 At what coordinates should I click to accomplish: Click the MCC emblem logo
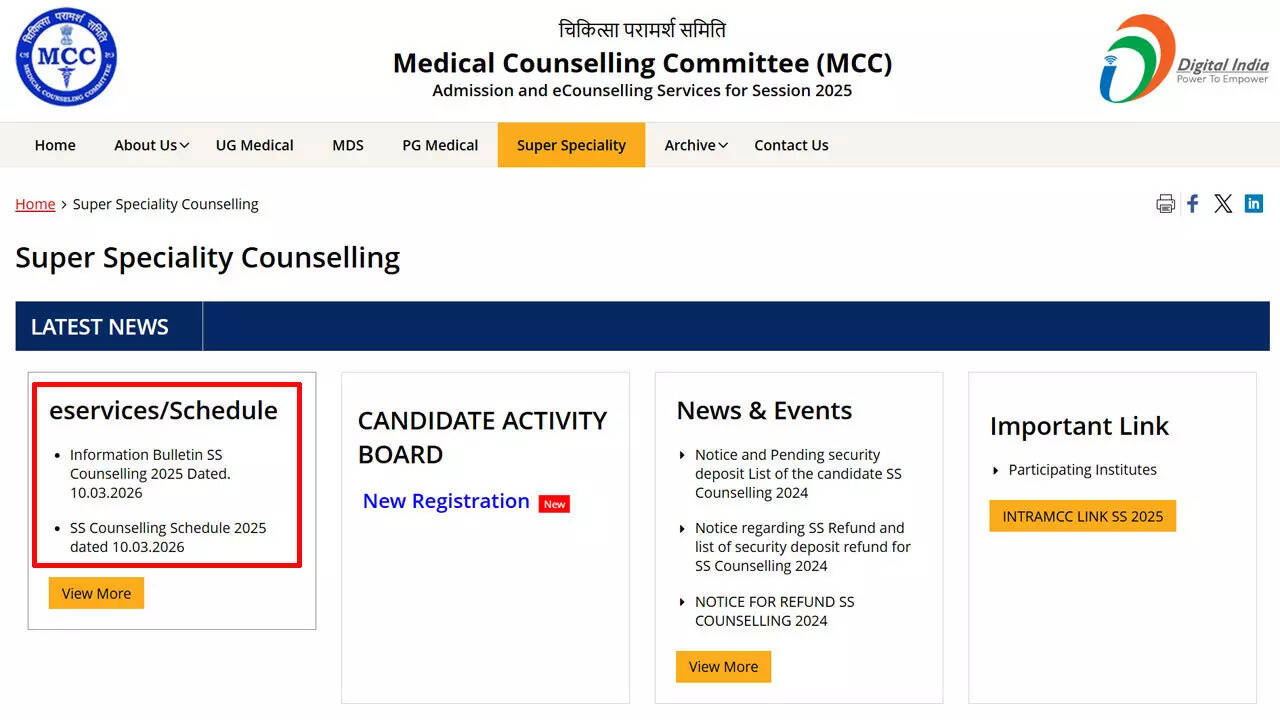pos(65,57)
